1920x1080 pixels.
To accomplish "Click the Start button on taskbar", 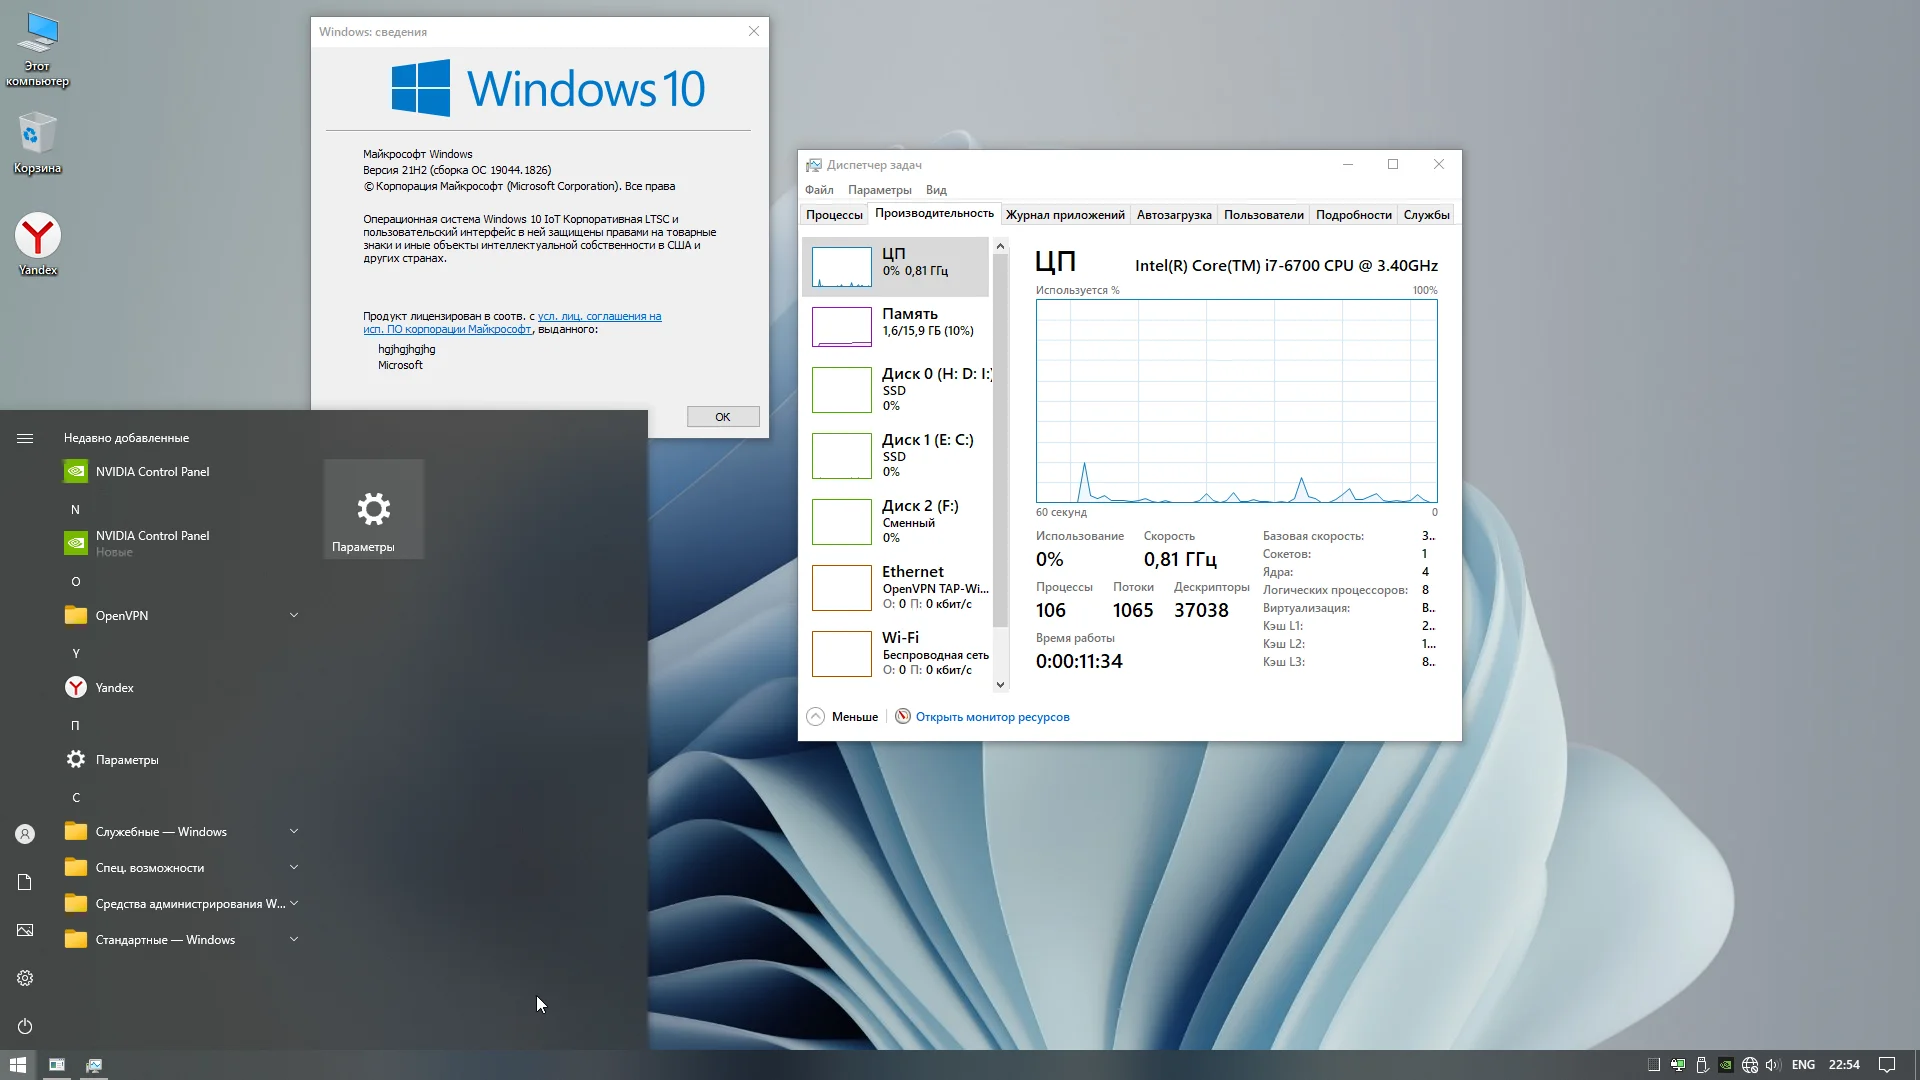I will 18,1065.
